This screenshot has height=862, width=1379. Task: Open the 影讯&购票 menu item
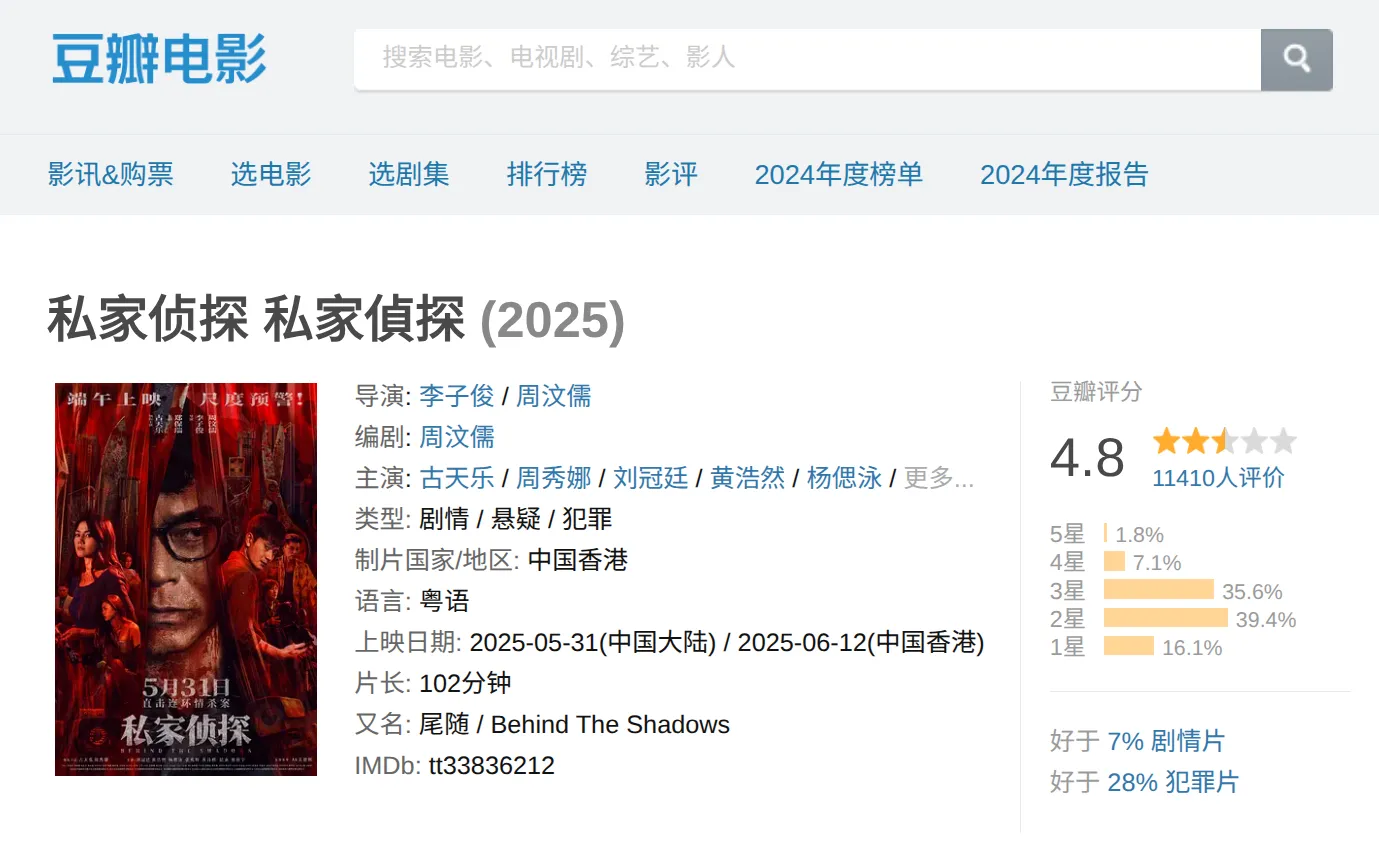pos(111,174)
